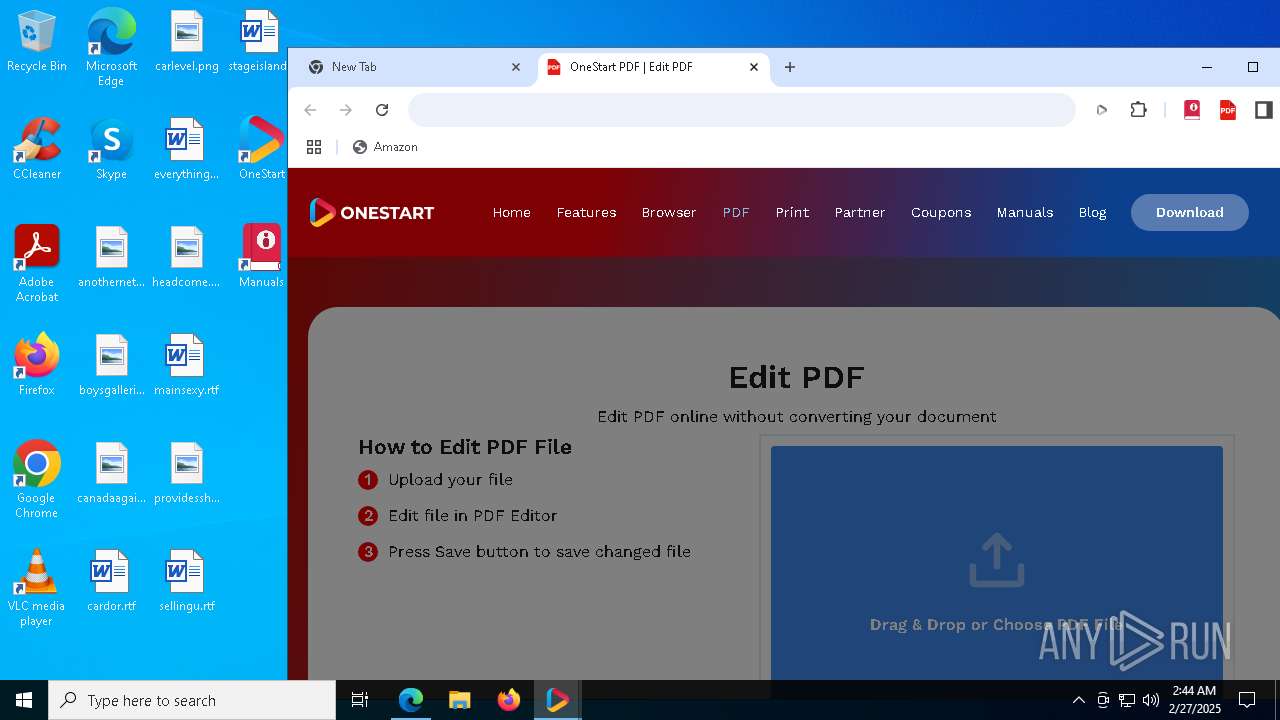1280x720 pixels.
Task: Go to Home in site navigation
Action: click(x=511, y=212)
